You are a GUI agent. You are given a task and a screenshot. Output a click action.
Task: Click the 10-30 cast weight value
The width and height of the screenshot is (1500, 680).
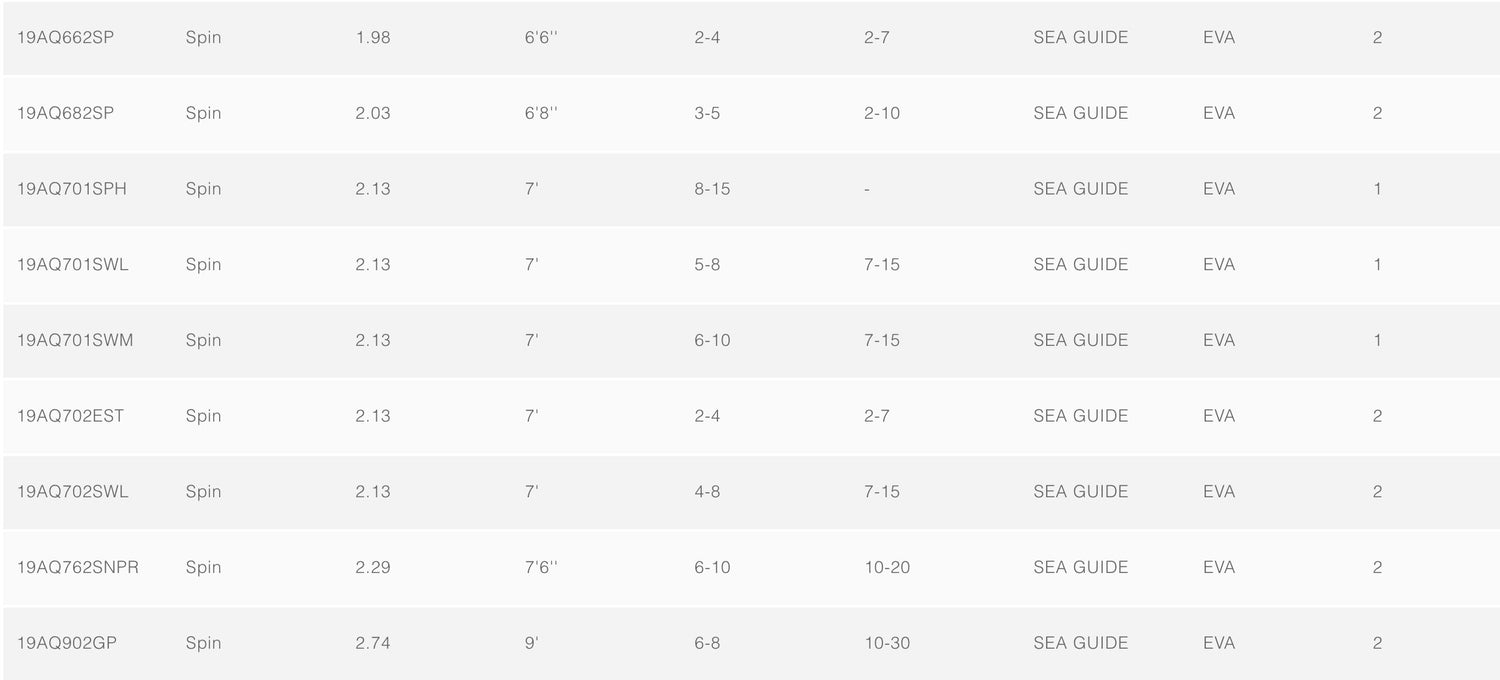pyautogui.click(x=887, y=643)
